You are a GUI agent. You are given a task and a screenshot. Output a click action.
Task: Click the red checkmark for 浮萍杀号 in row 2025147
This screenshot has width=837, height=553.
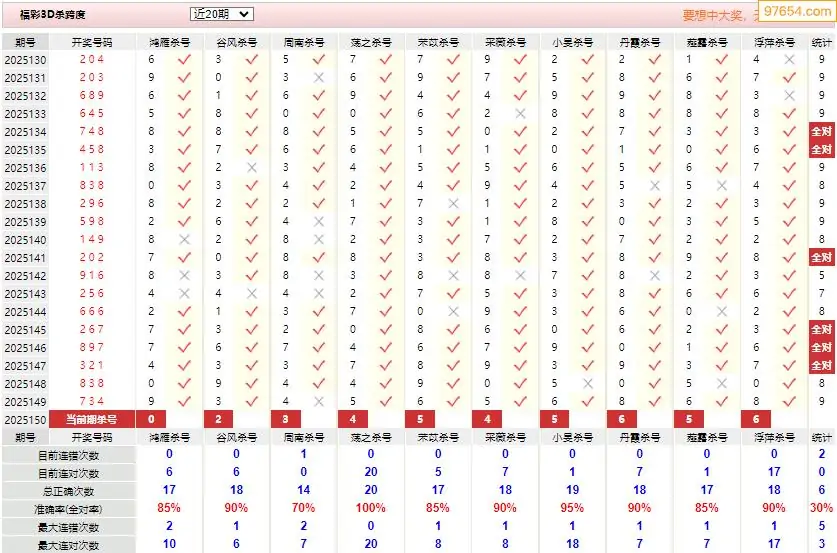(x=789, y=366)
